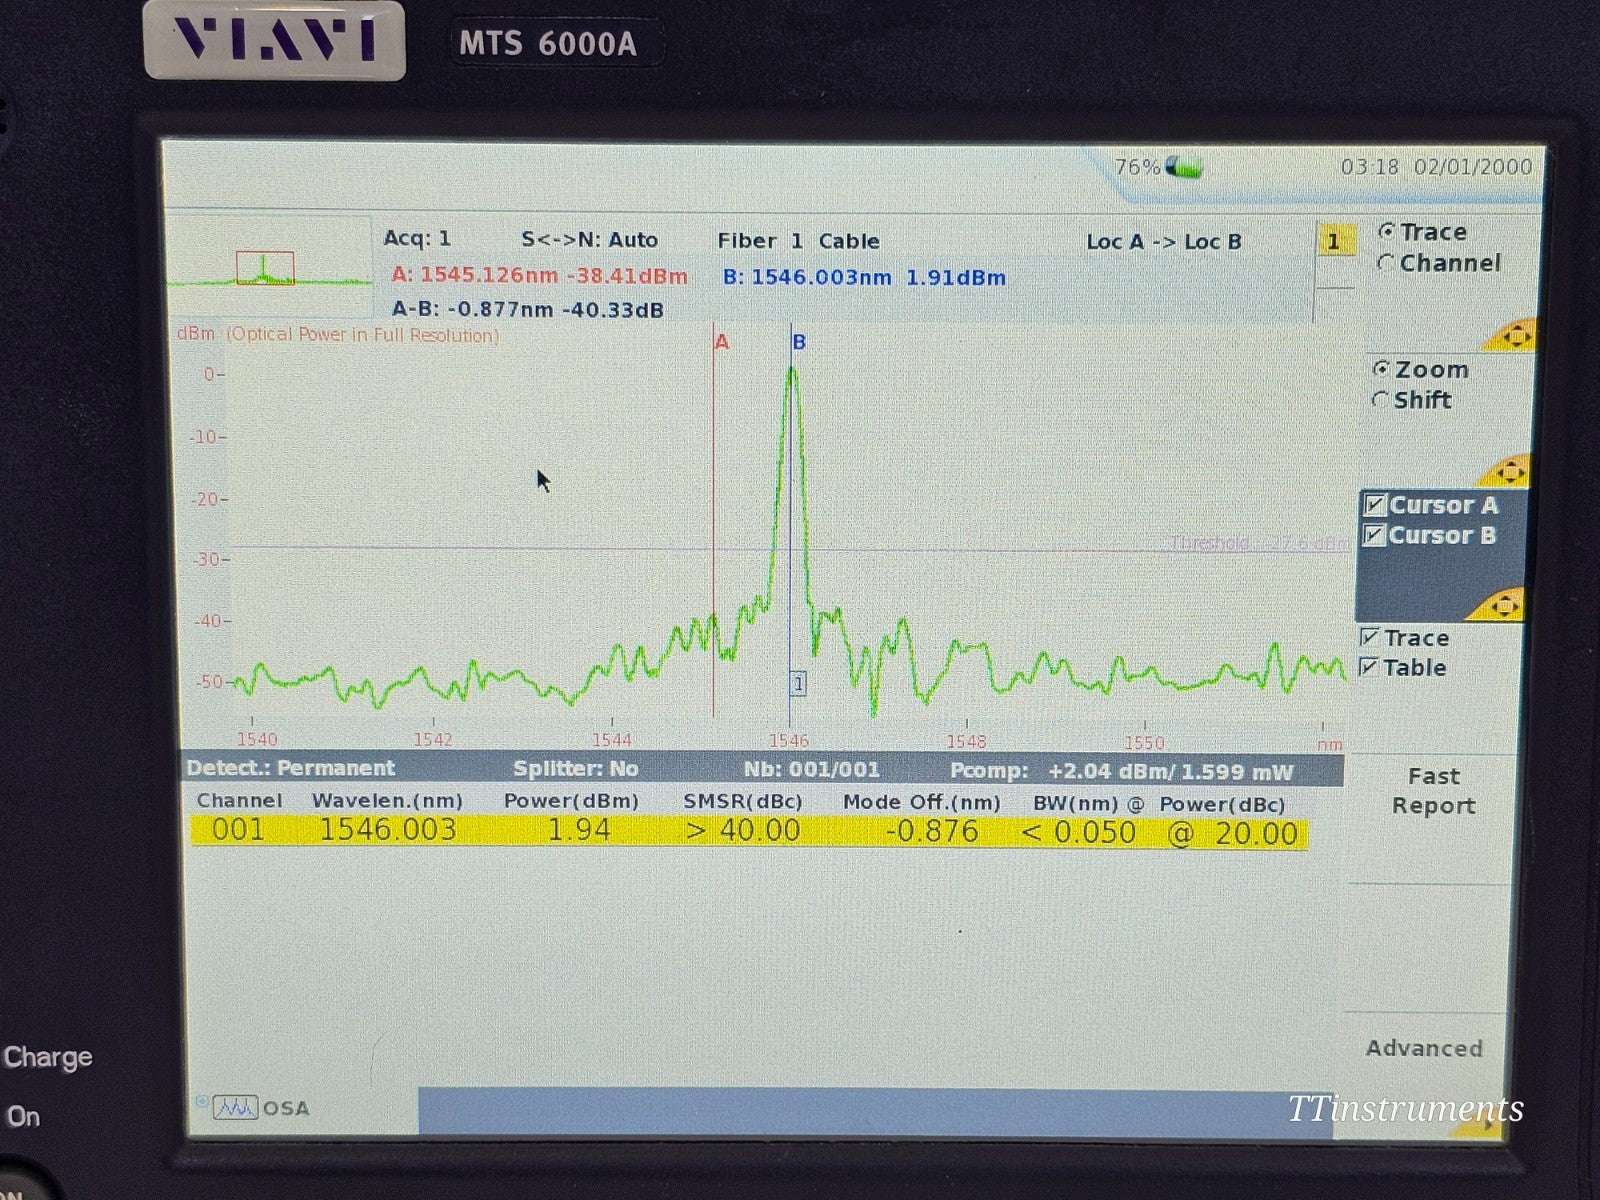The image size is (1600, 1200).
Task: Disable the Cursor B checkbox
Action: tap(1376, 535)
